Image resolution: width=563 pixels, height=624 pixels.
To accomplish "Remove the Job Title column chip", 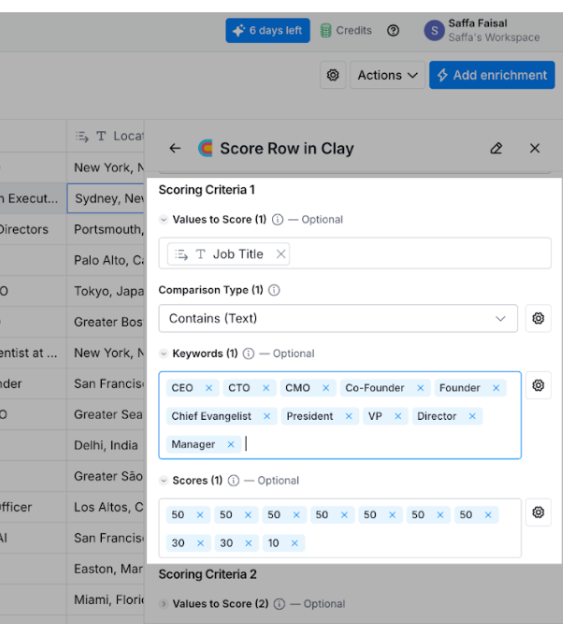I will click(x=281, y=254).
